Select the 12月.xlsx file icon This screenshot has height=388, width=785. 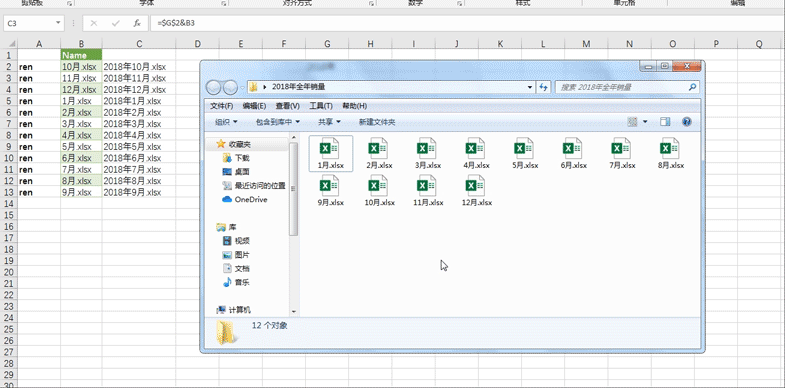coord(476,186)
